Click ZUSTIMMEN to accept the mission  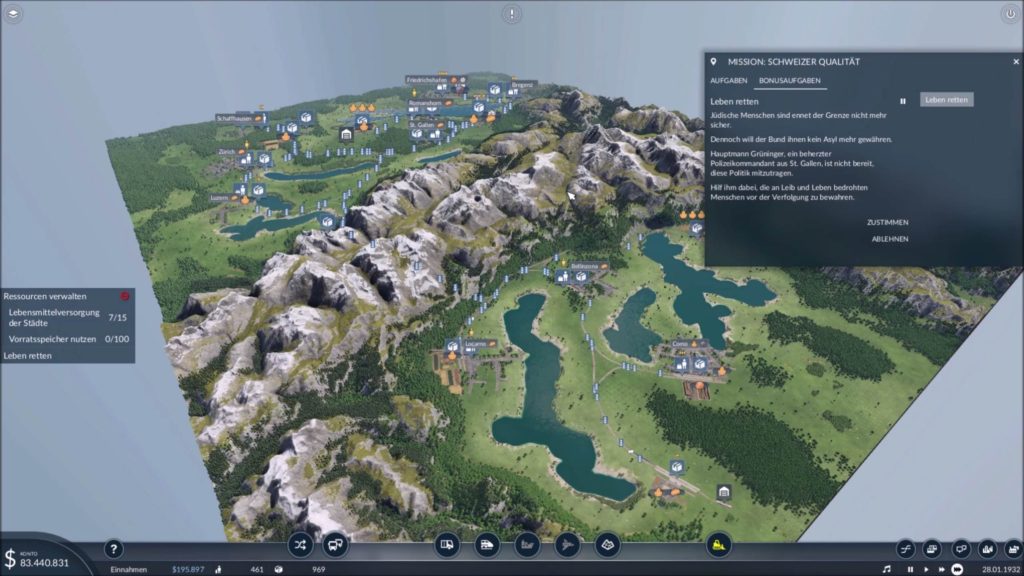[x=888, y=223]
